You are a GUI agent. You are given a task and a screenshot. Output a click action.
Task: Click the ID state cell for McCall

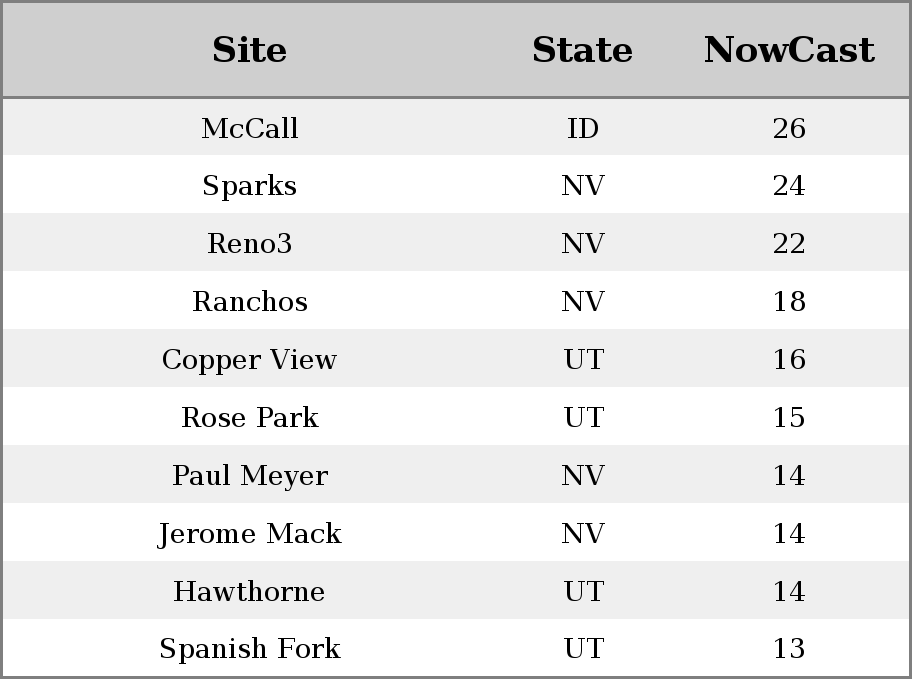point(583,128)
